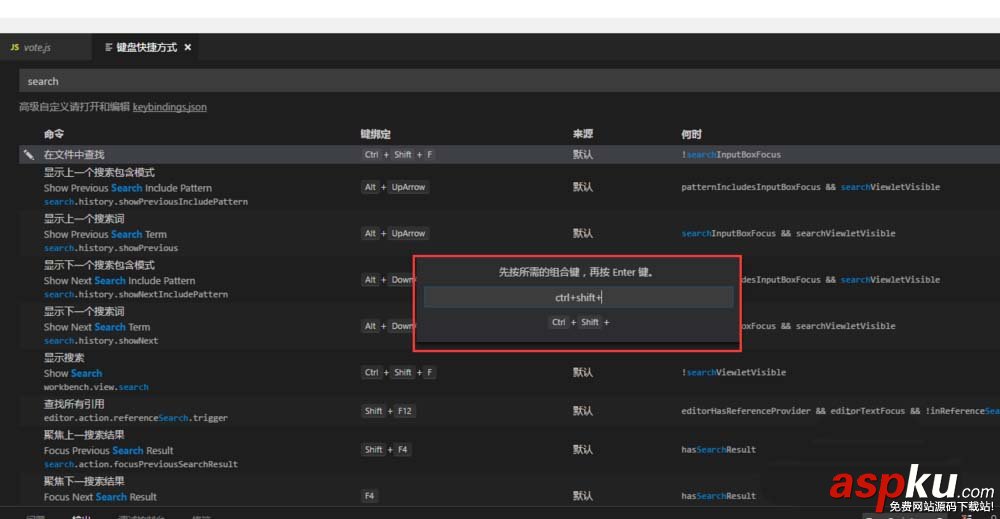Click Alt+UpArrow keybinding for Show Previous Search Term
The width and height of the screenshot is (1000, 519).
[395, 233]
